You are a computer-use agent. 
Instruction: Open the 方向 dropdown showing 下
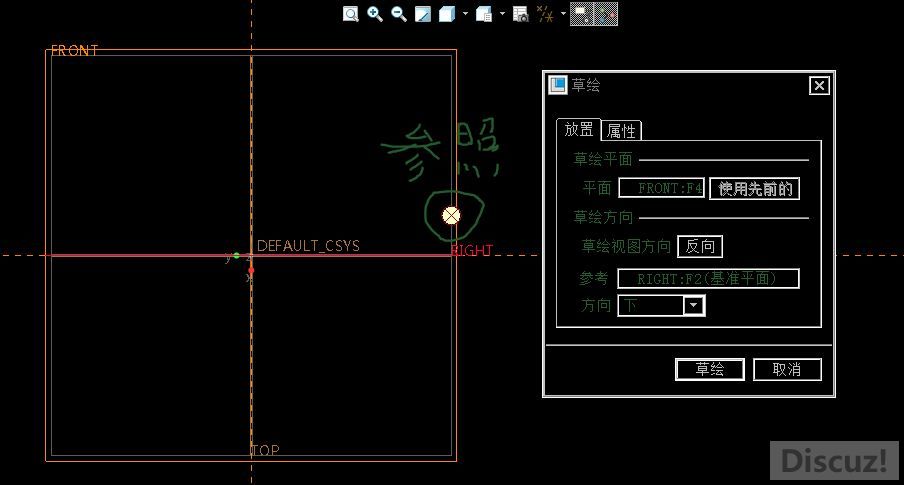pos(661,305)
